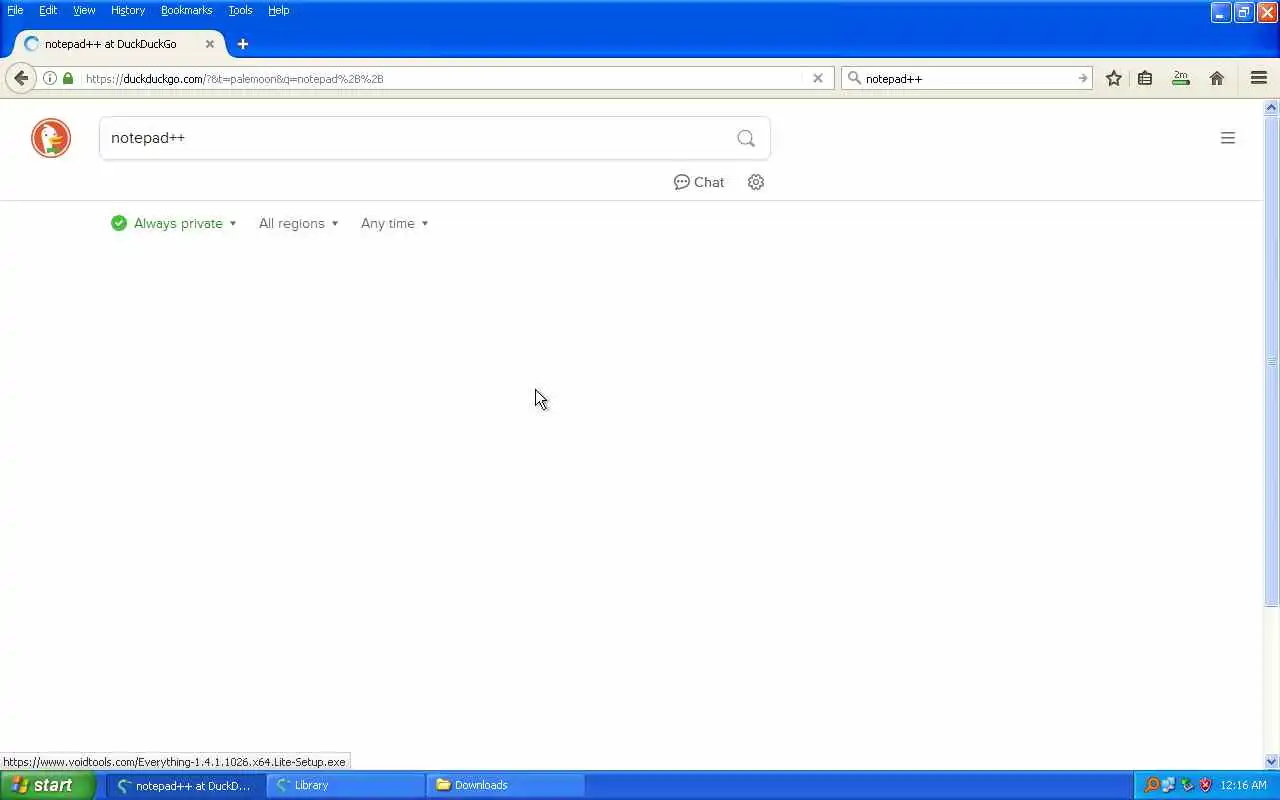Click the red security shield tray icon

coord(1205,785)
